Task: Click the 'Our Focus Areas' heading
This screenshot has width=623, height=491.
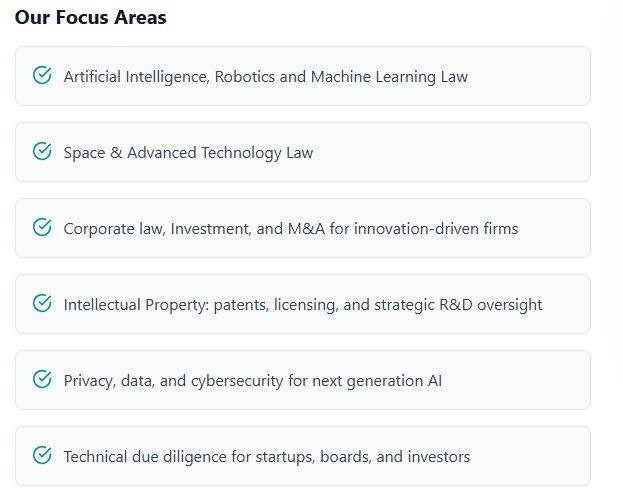Action: (x=91, y=18)
